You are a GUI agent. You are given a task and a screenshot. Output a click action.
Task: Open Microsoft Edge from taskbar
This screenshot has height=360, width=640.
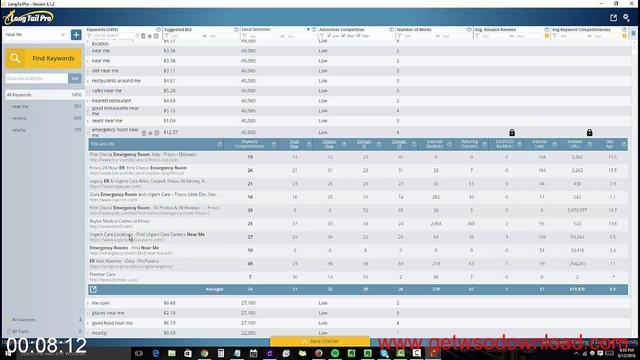(x=156, y=353)
